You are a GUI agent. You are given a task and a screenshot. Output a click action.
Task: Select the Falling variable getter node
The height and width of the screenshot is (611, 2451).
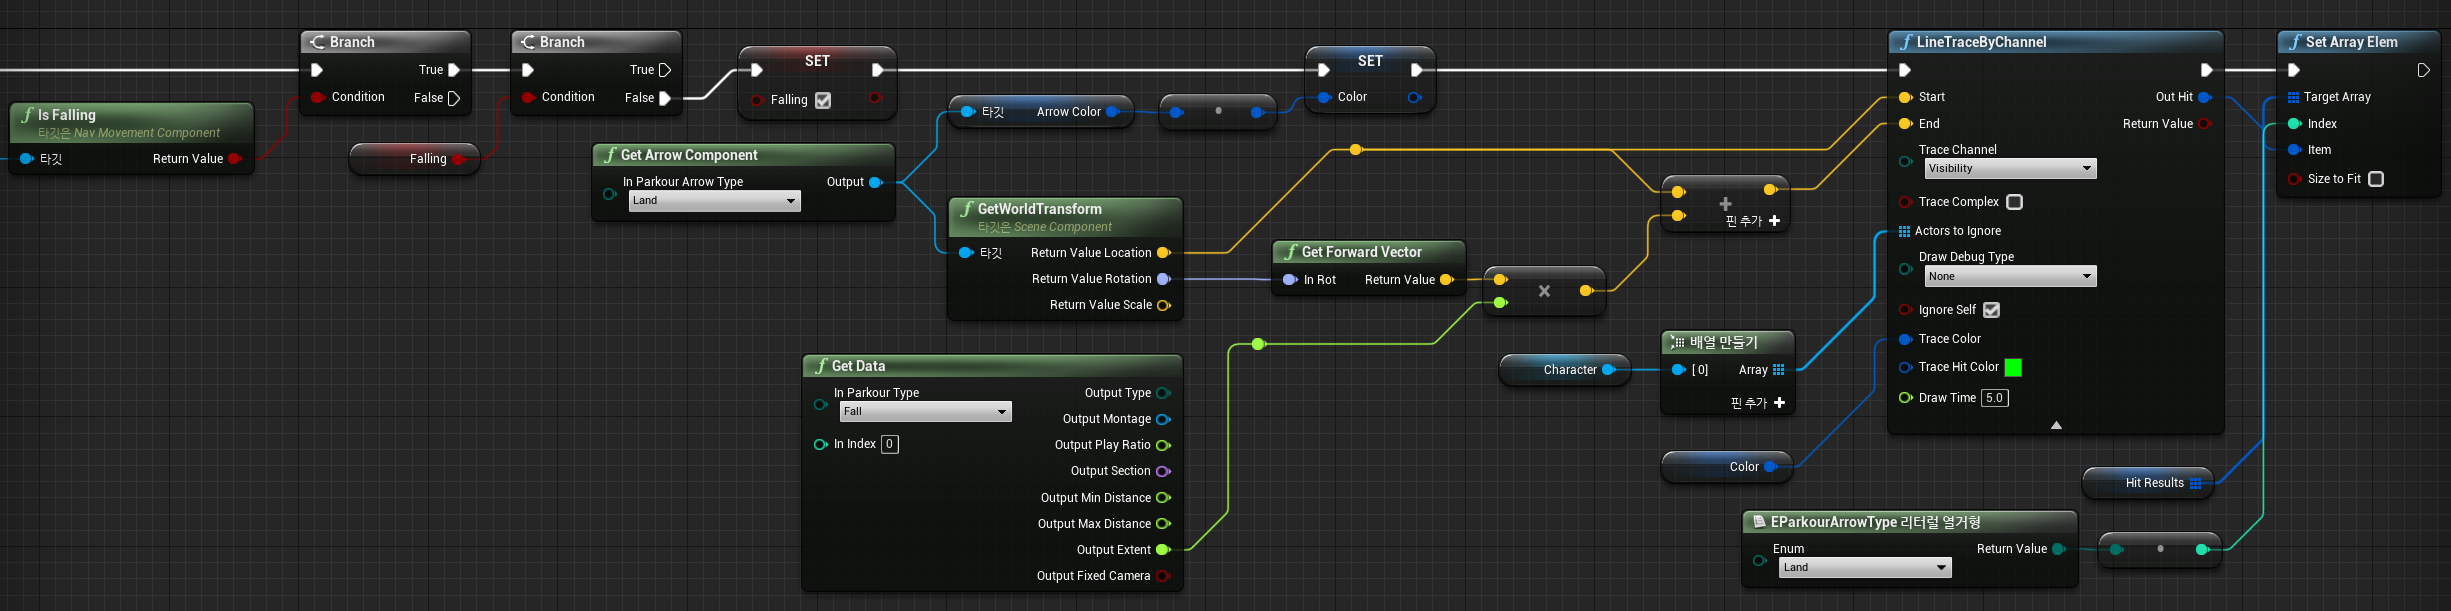415,159
